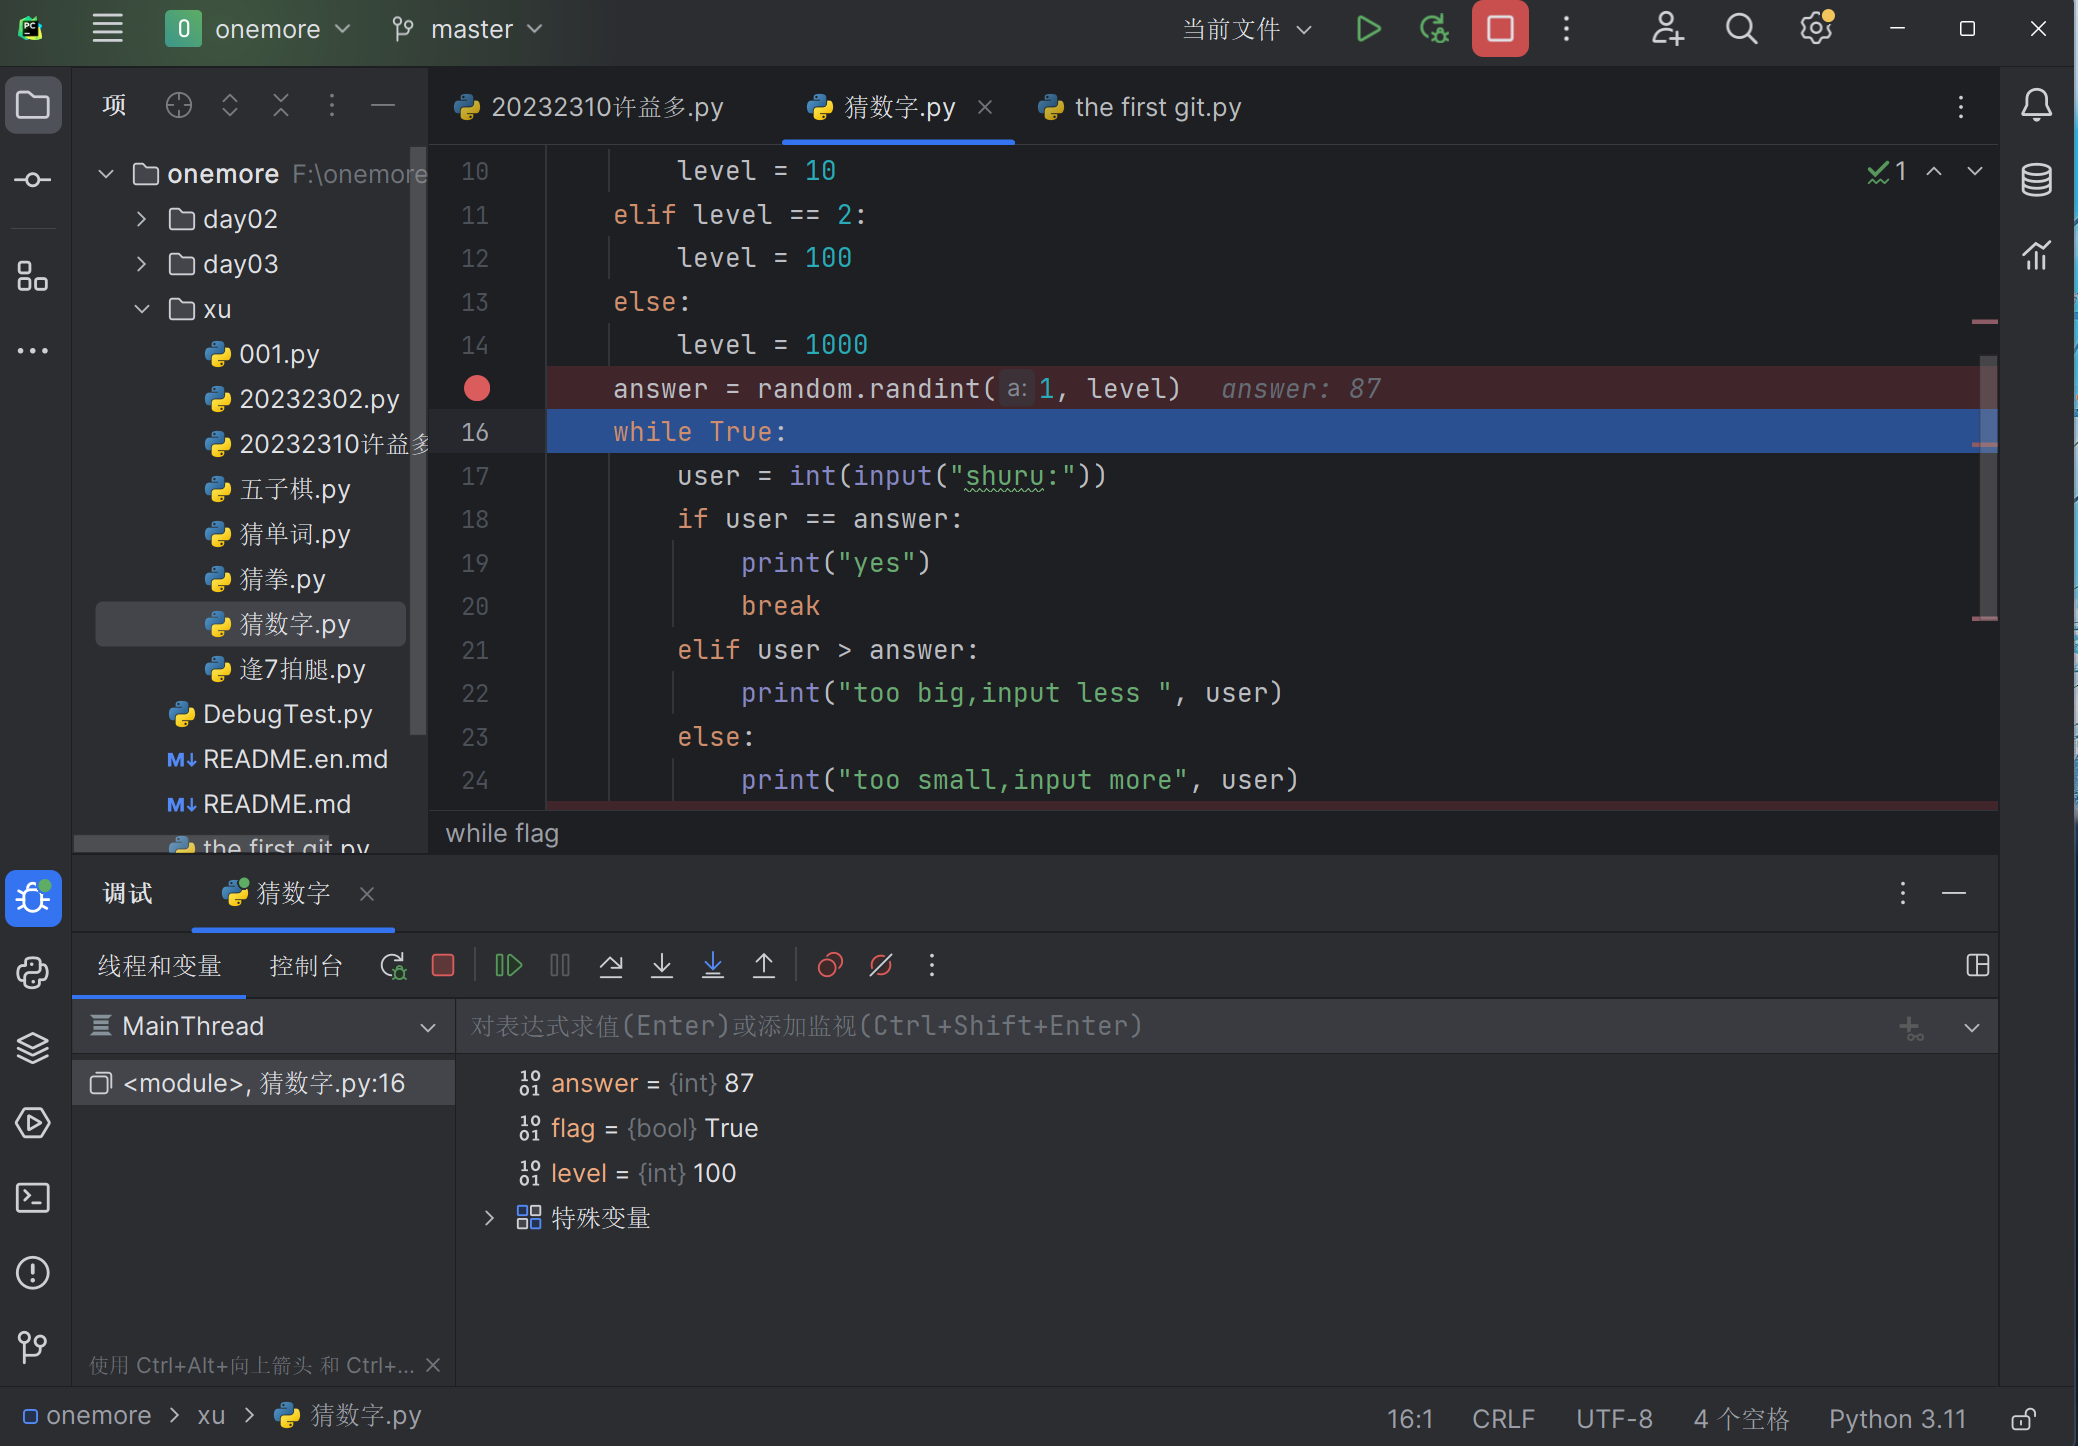Viewport: 2078px width, 1446px height.
Task: Open the Terminal tool window icon
Action: (x=33, y=1198)
